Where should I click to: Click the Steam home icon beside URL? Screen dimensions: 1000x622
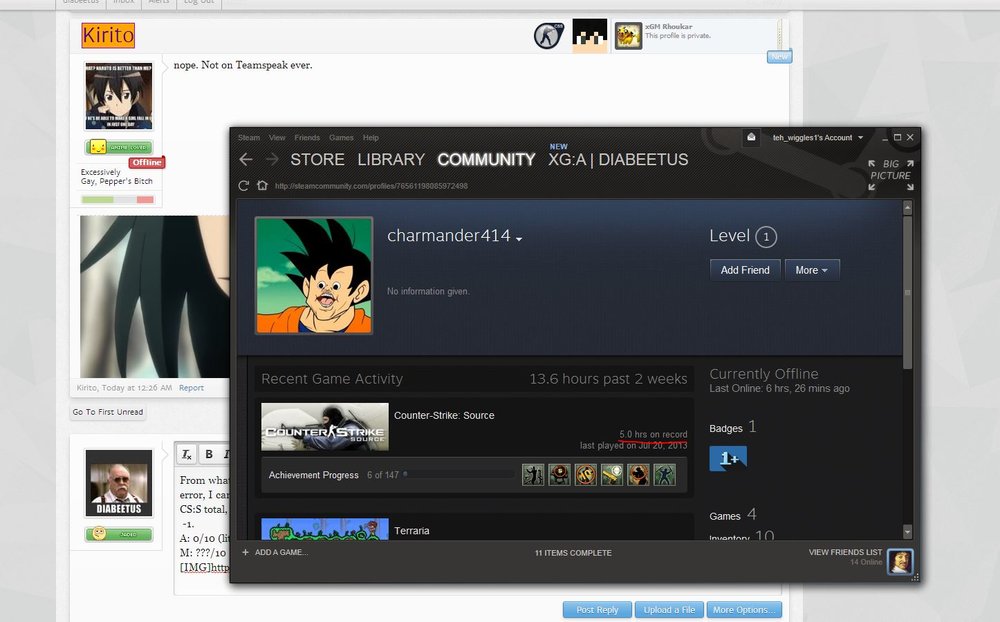tap(262, 186)
